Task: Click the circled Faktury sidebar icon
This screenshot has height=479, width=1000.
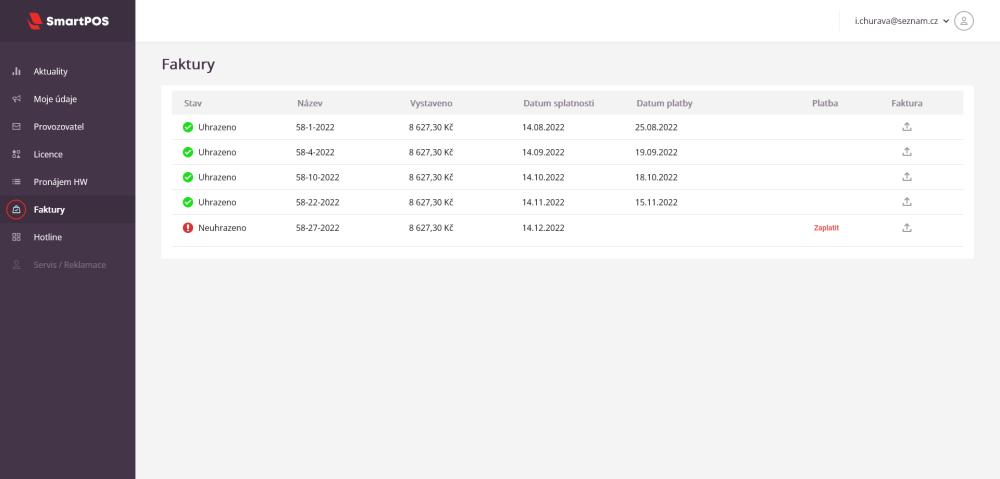Action: tap(16, 210)
